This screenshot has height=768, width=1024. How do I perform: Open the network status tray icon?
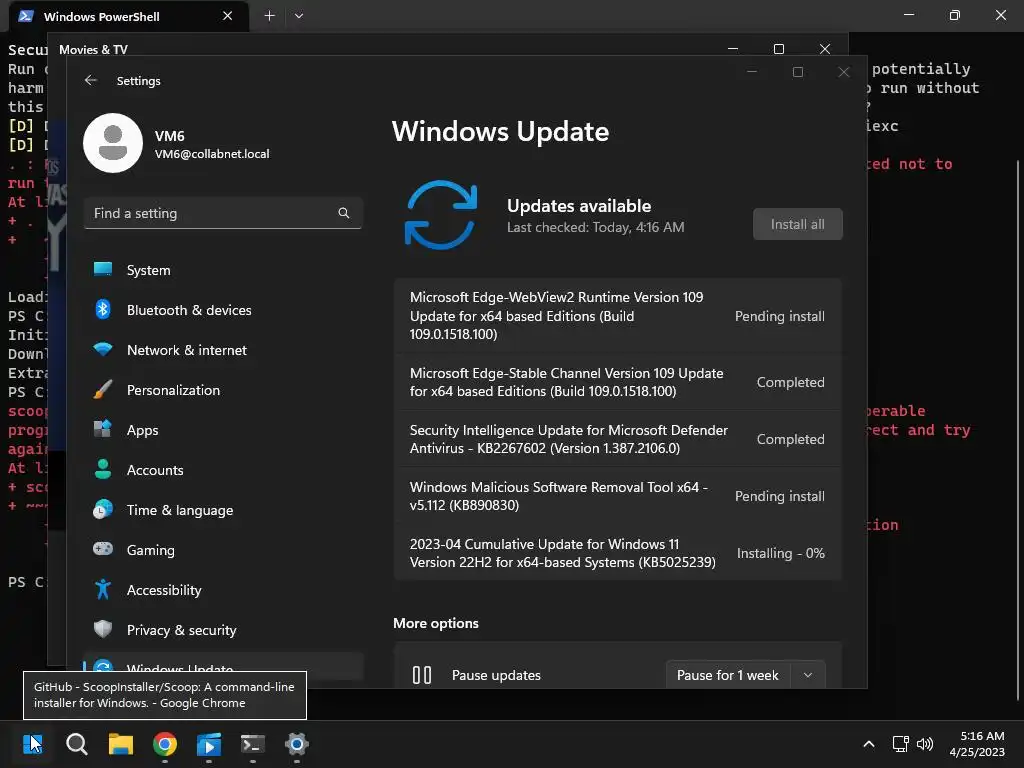pos(901,744)
